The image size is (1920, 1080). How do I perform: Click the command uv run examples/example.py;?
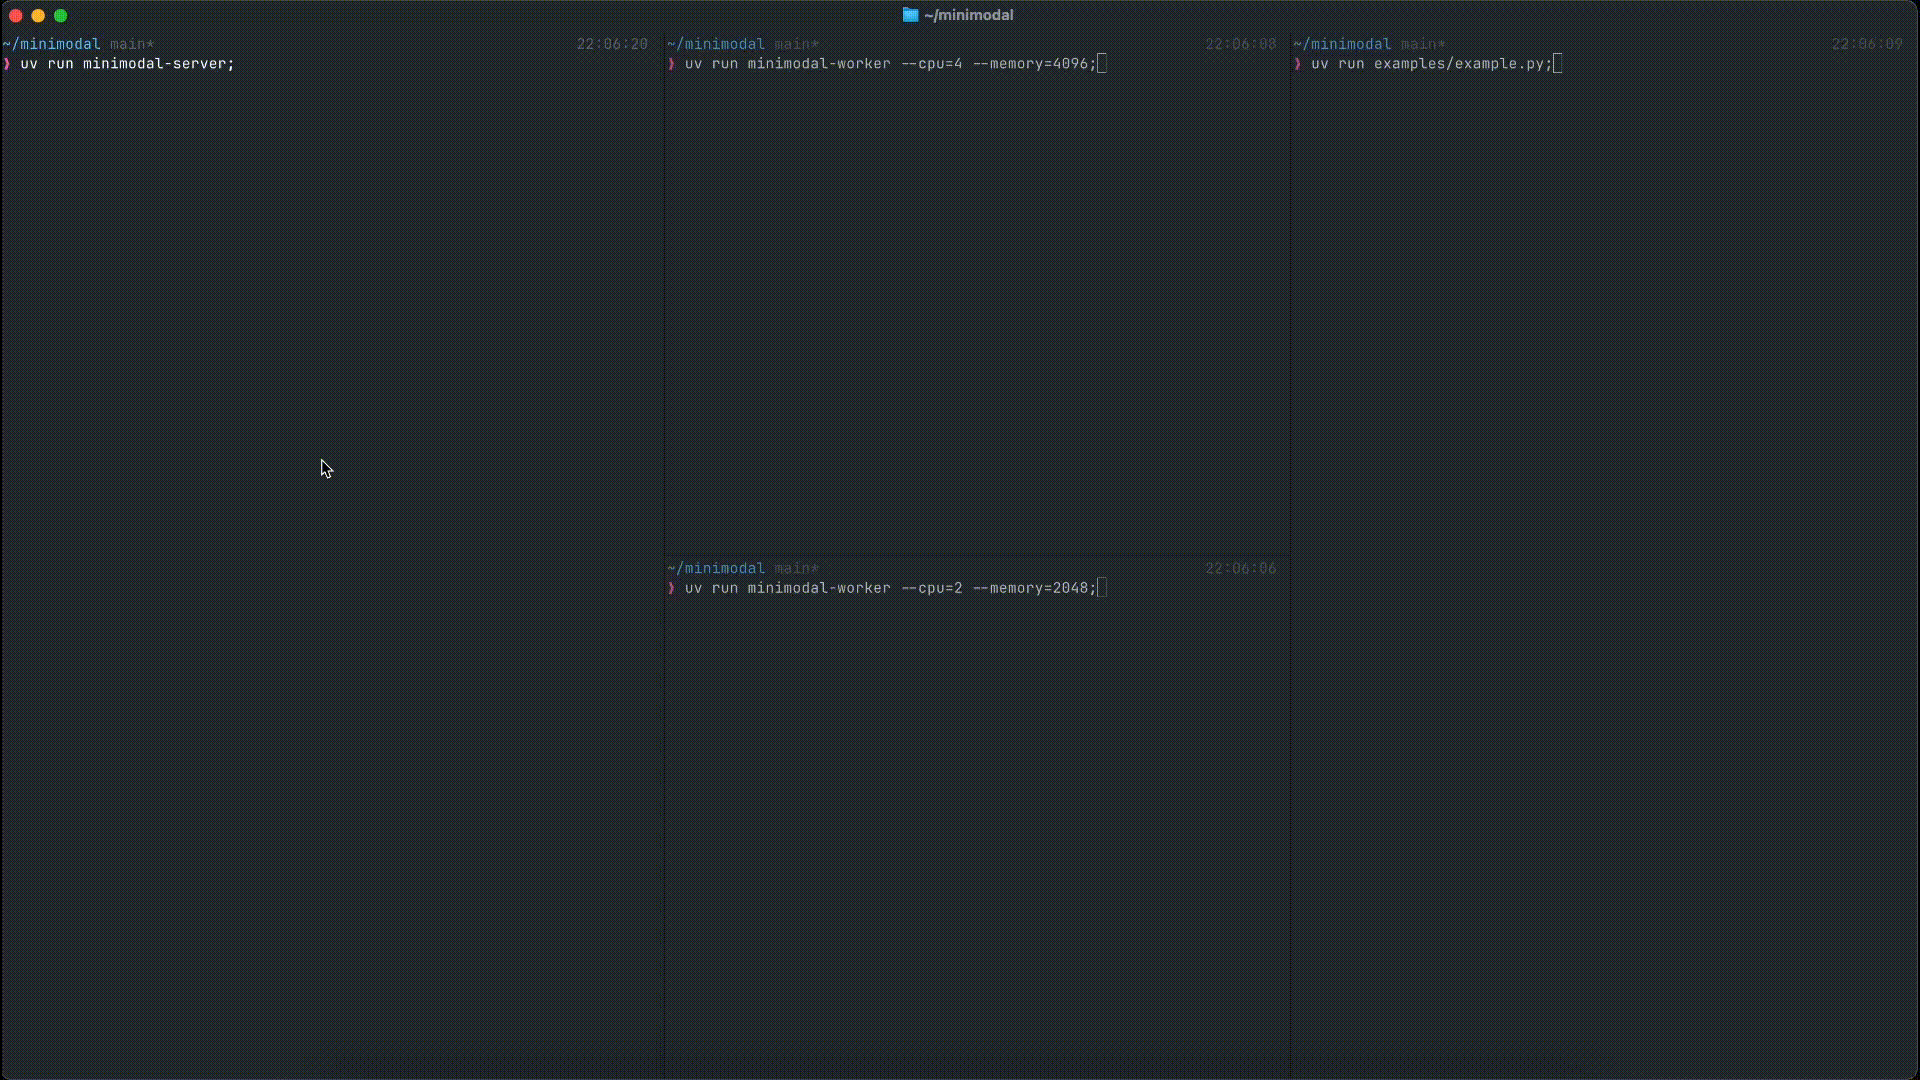pos(1430,64)
